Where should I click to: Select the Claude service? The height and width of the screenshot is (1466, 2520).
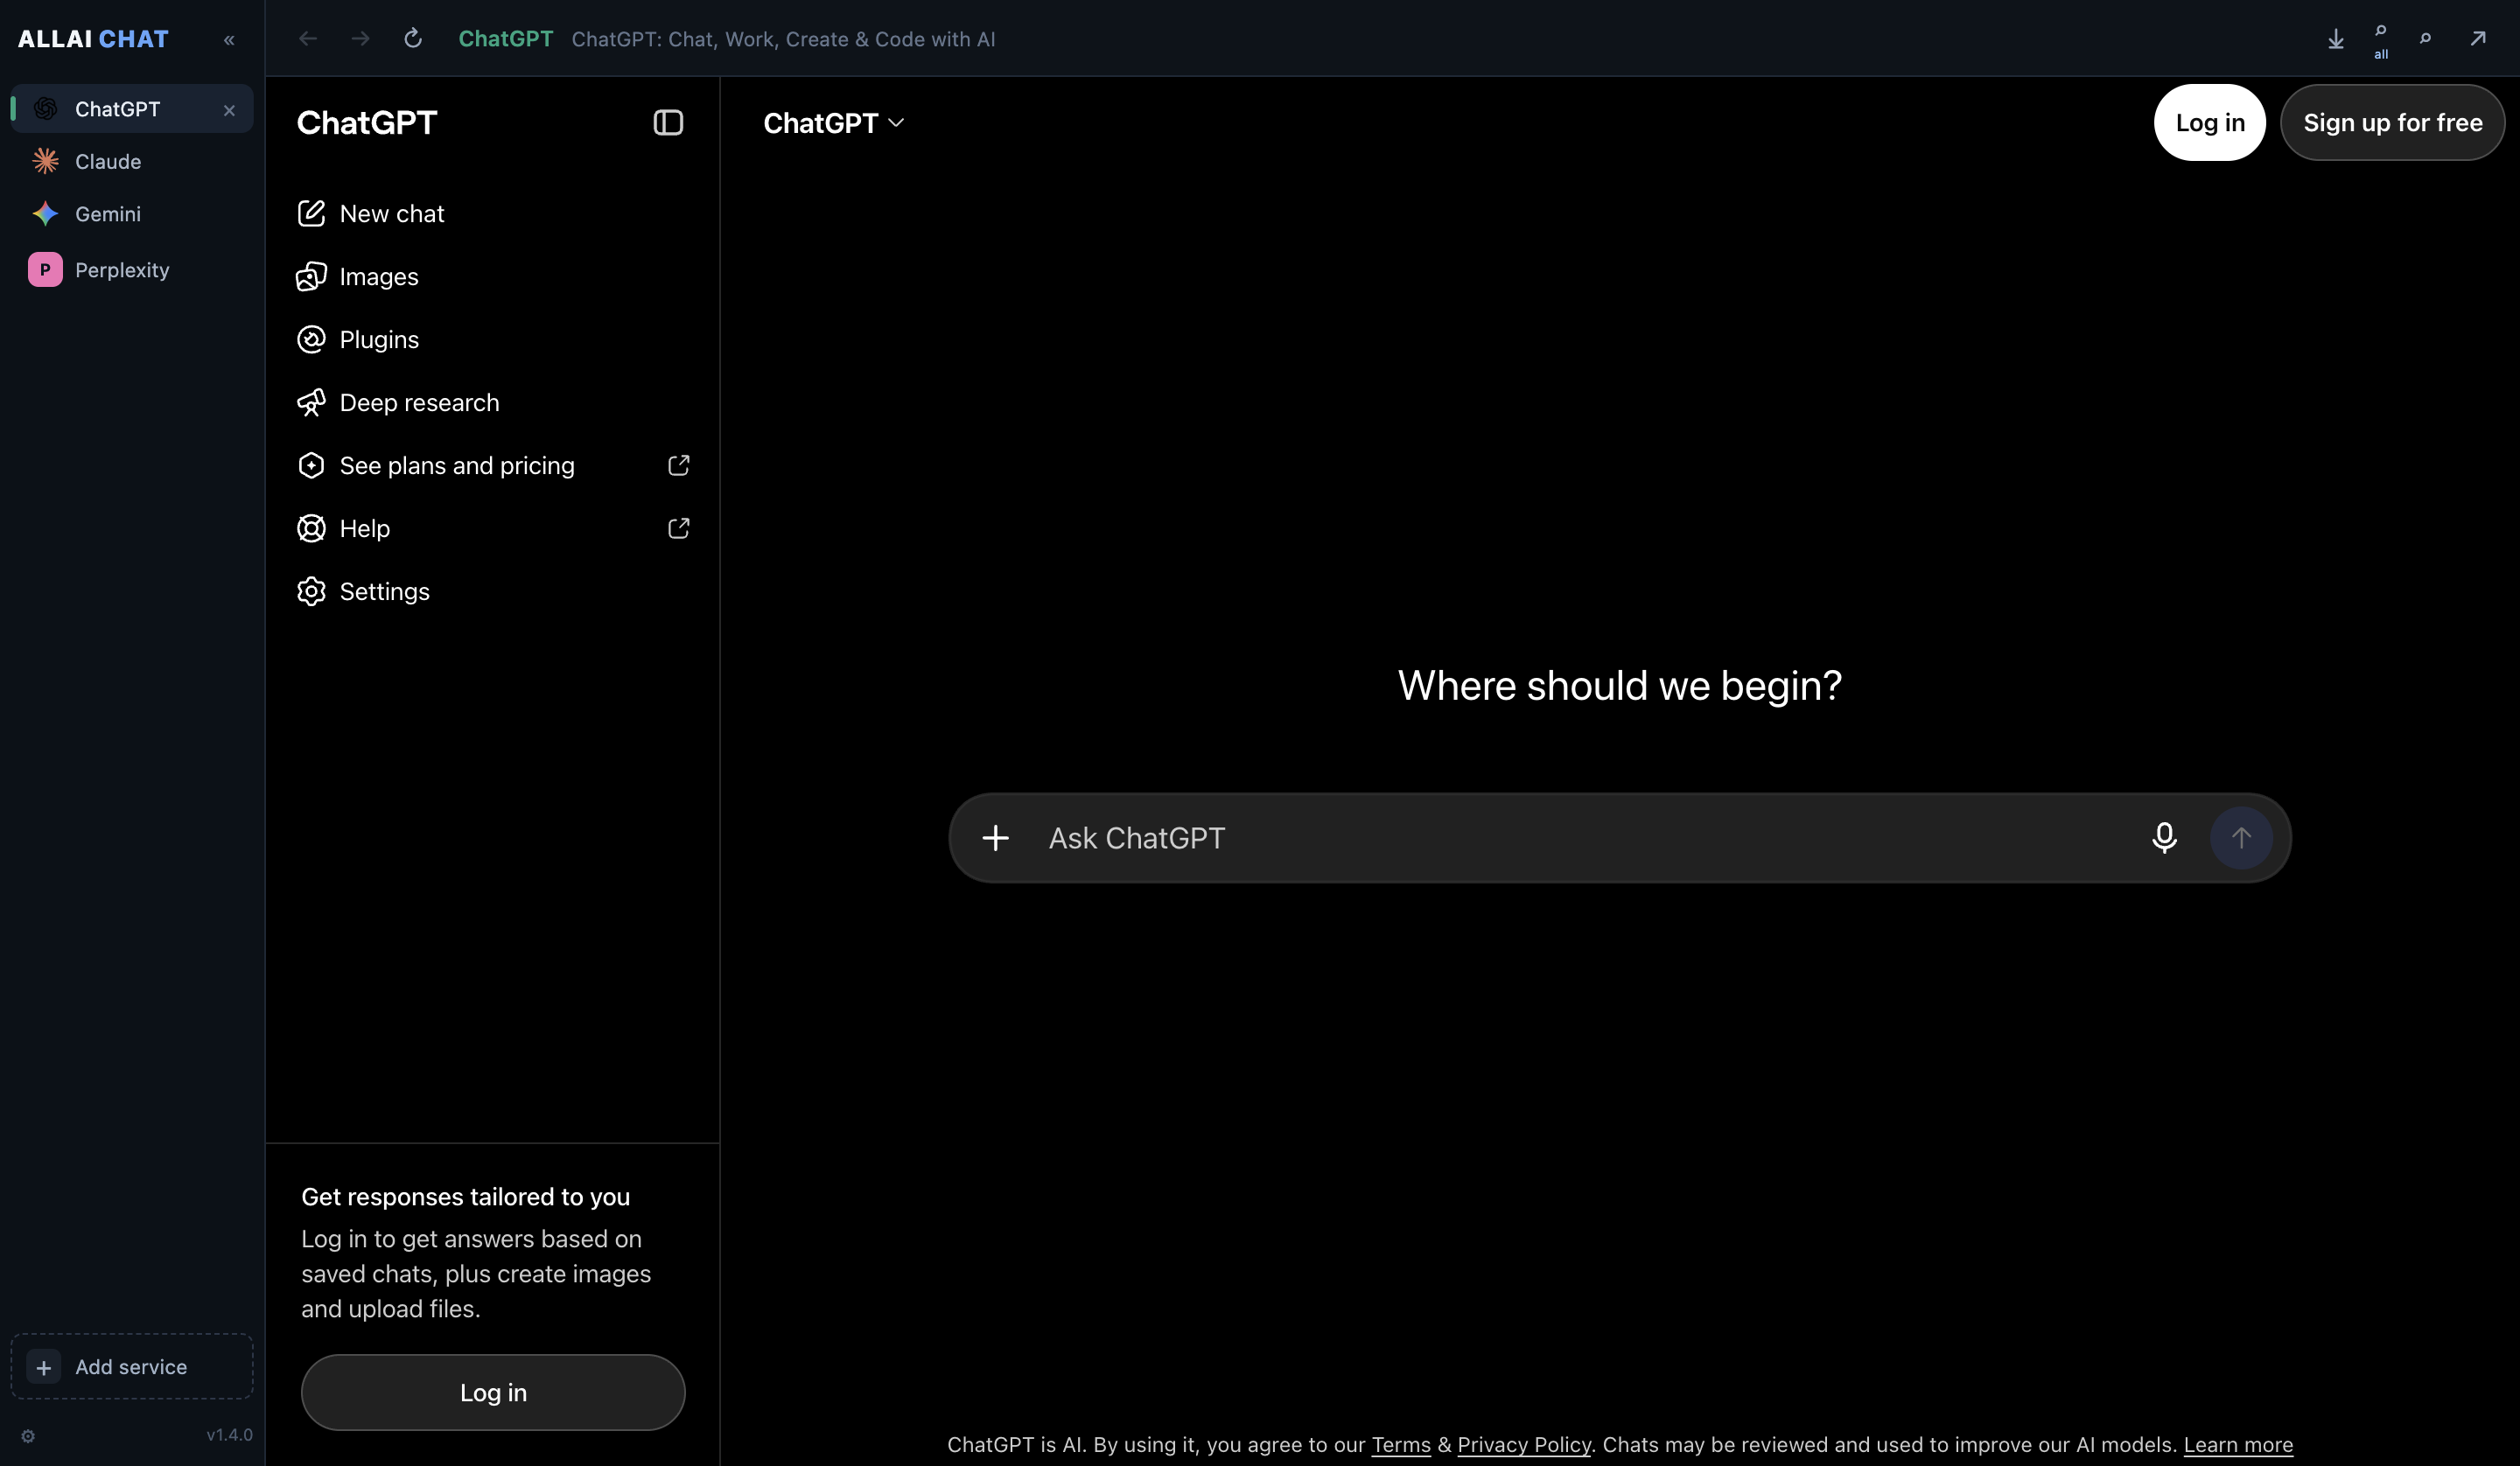(132, 161)
